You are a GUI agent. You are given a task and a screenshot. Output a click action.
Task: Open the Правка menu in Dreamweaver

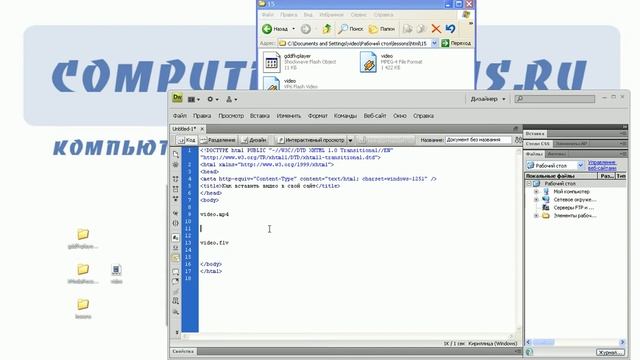click(x=202, y=116)
